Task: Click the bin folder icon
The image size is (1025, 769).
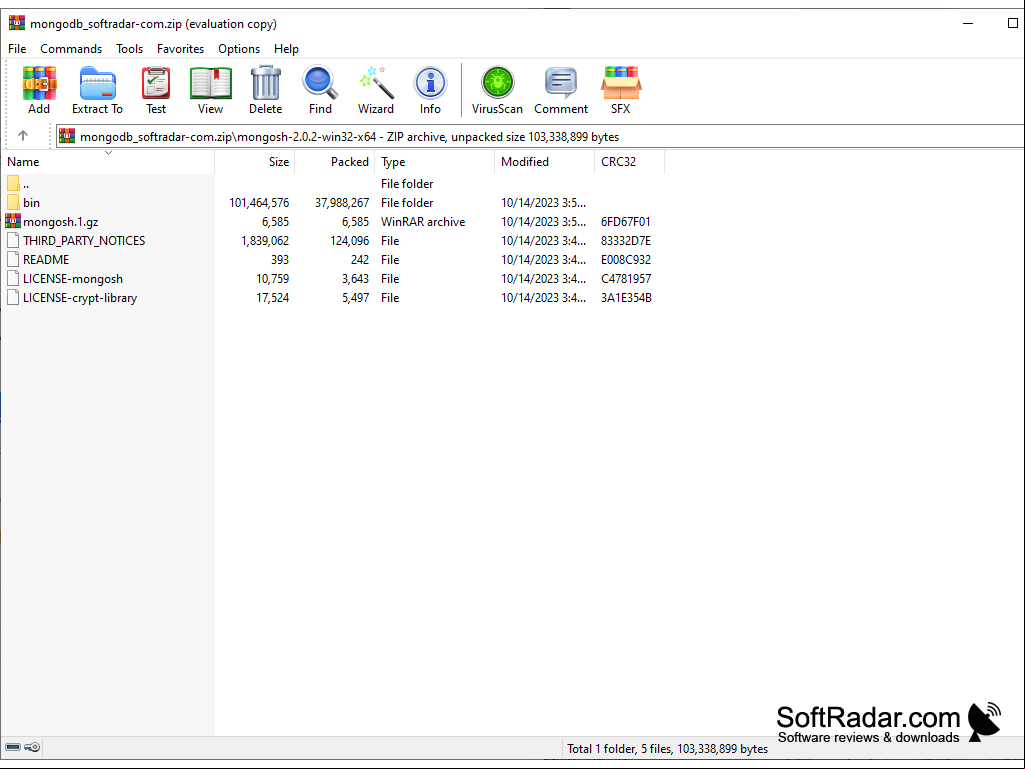Action: point(13,203)
